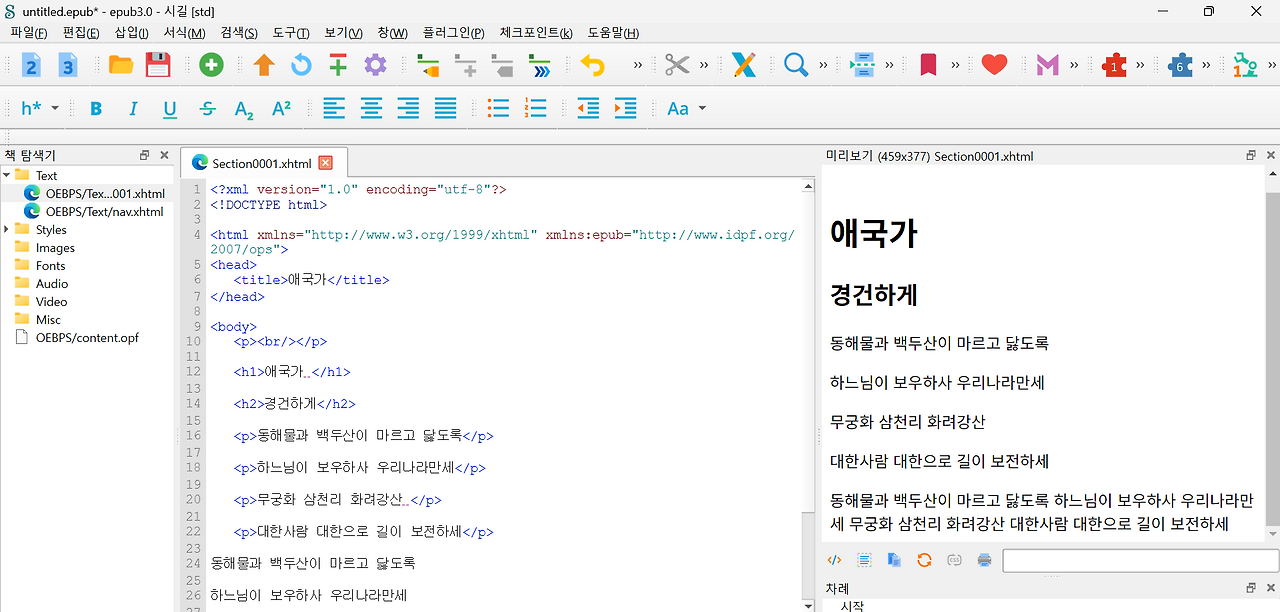Expand overflow chevron after bookmark icon

[955, 65]
